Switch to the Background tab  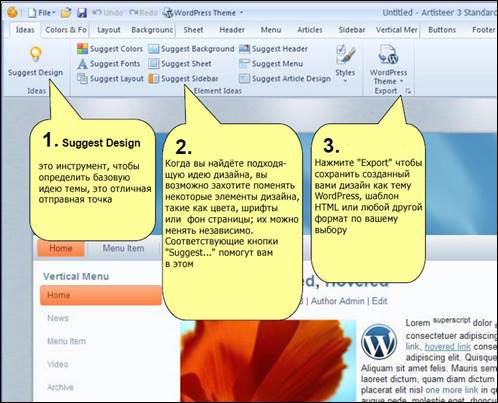click(x=152, y=30)
